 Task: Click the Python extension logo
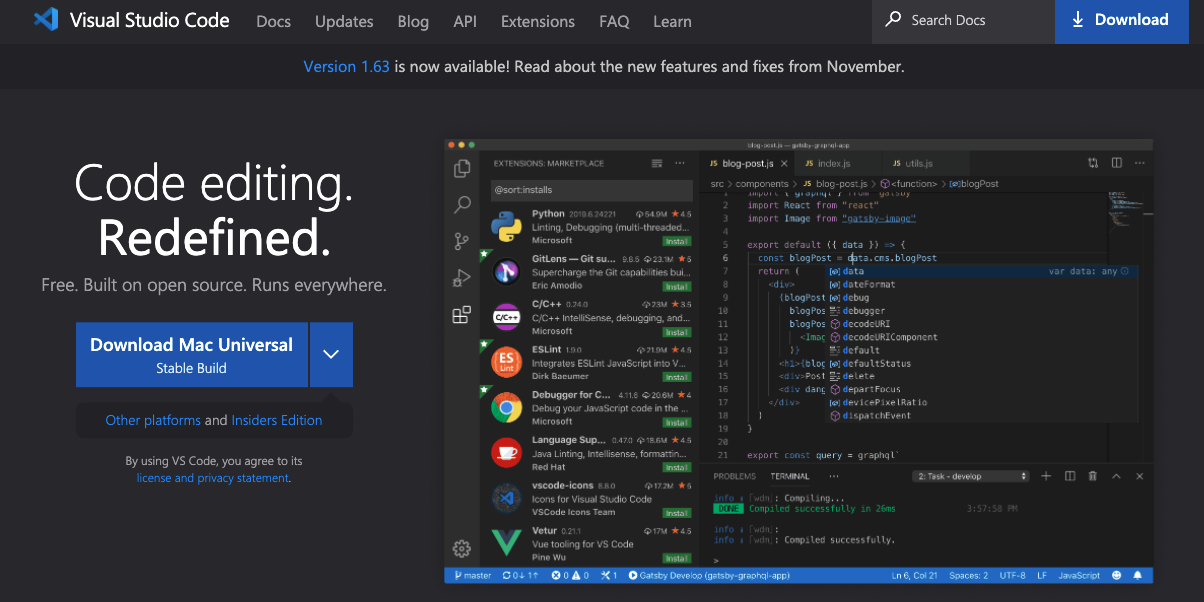coord(507,226)
